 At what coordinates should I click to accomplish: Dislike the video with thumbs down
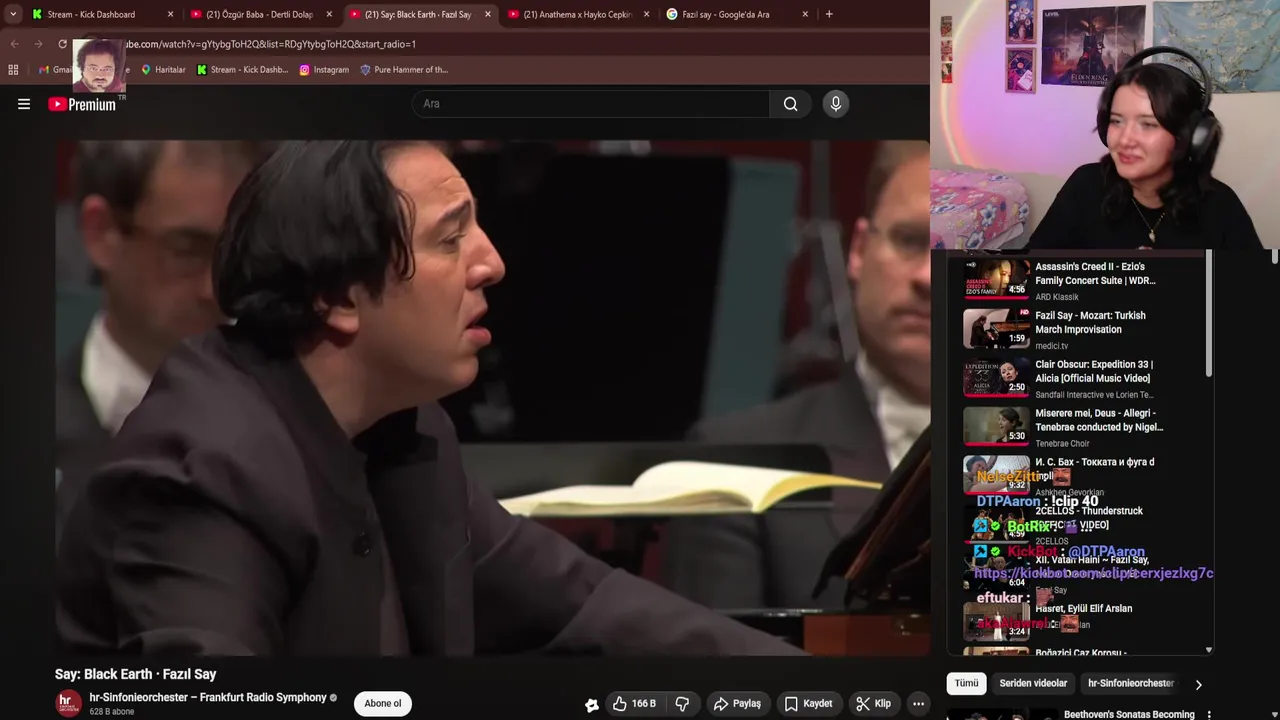pos(682,704)
